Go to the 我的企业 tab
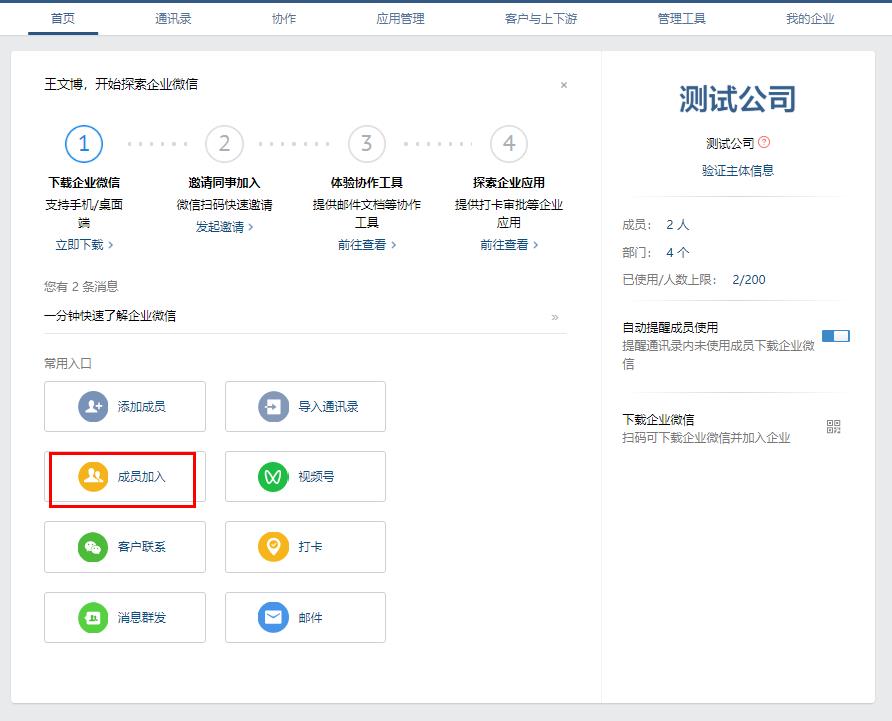892x721 pixels. point(810,18)
